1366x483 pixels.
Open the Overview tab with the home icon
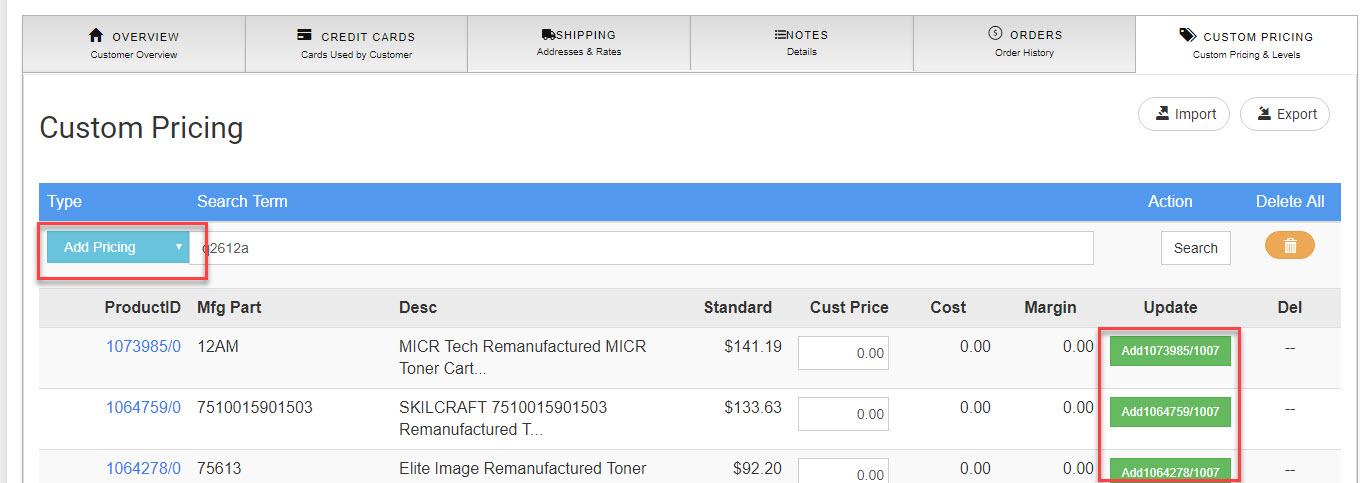click(134, 44)
